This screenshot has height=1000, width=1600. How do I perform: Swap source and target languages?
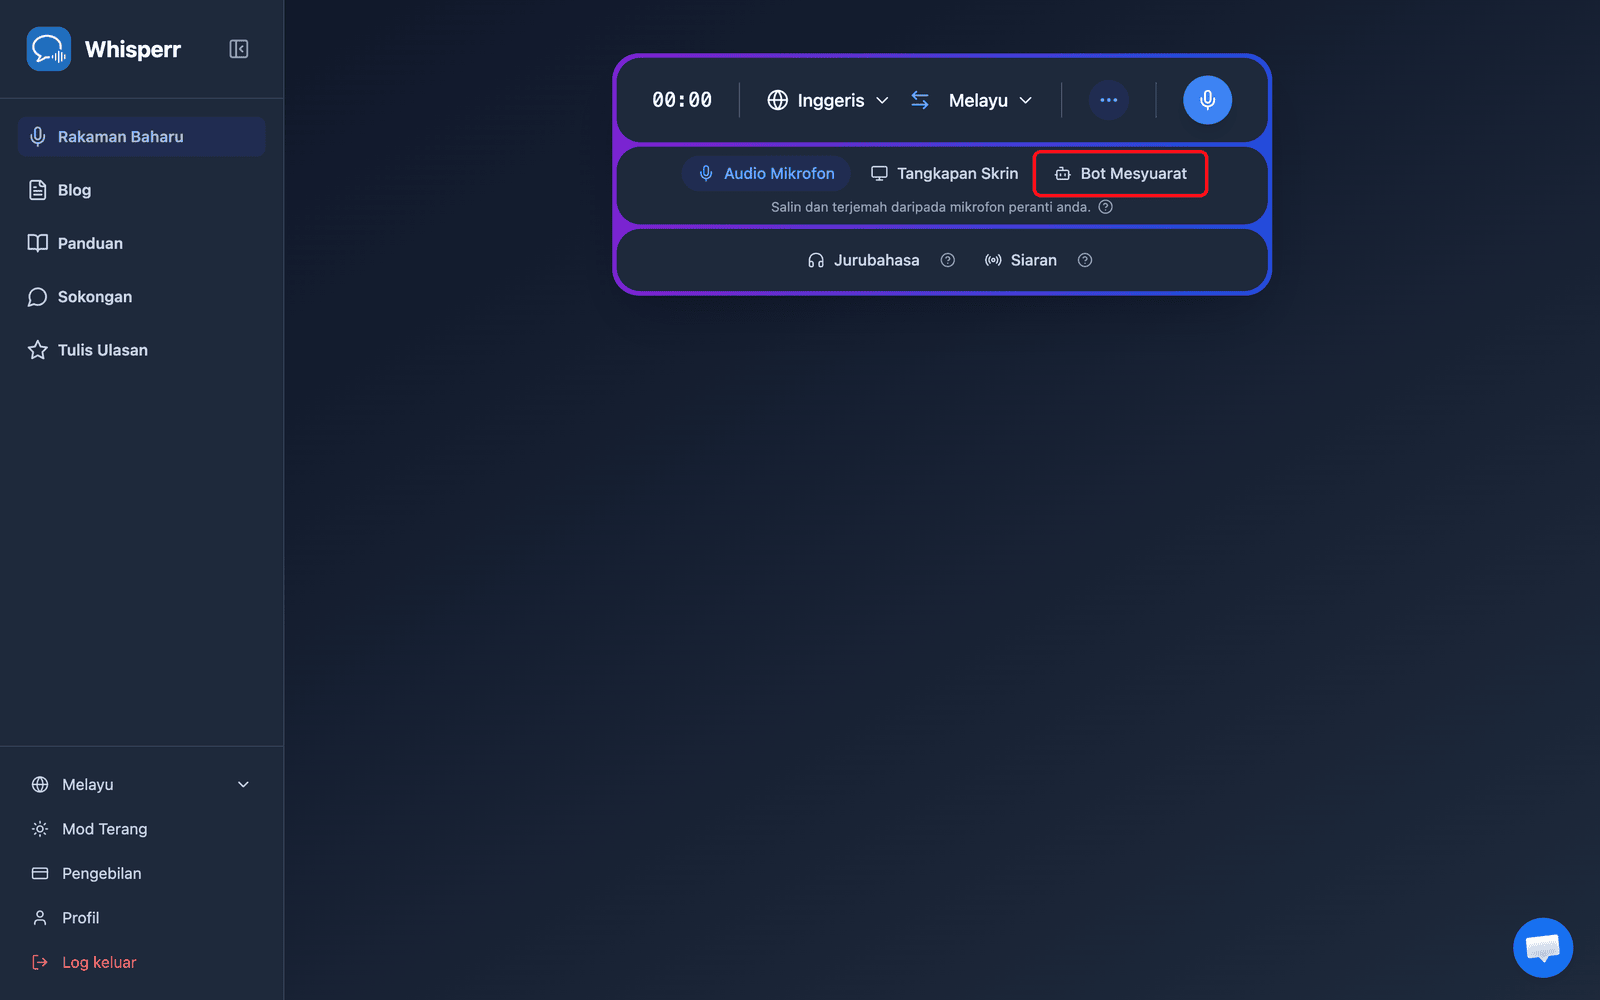[920, 100]
